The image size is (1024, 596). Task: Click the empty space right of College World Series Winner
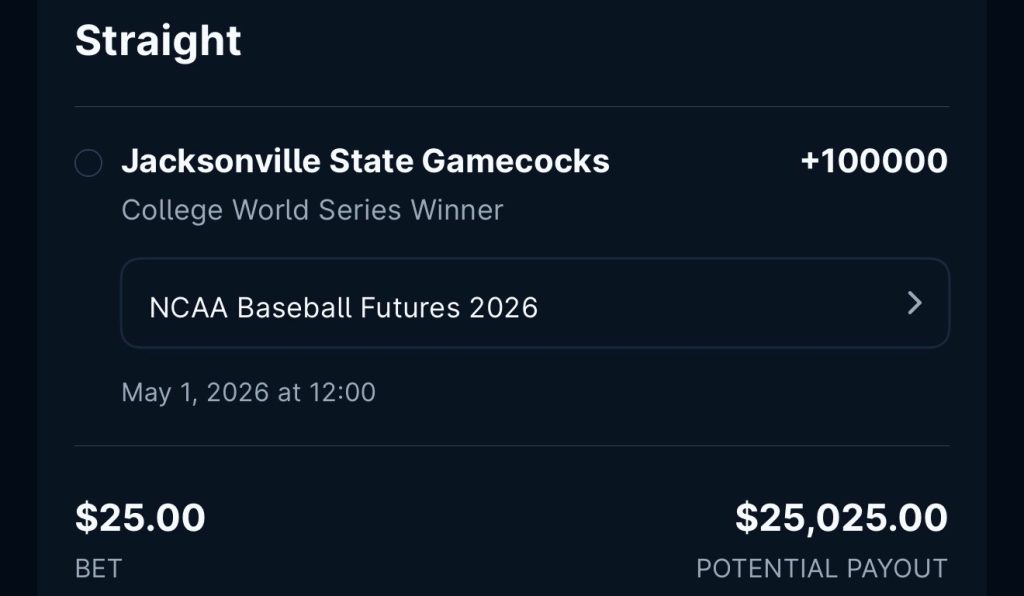point(720,210)
